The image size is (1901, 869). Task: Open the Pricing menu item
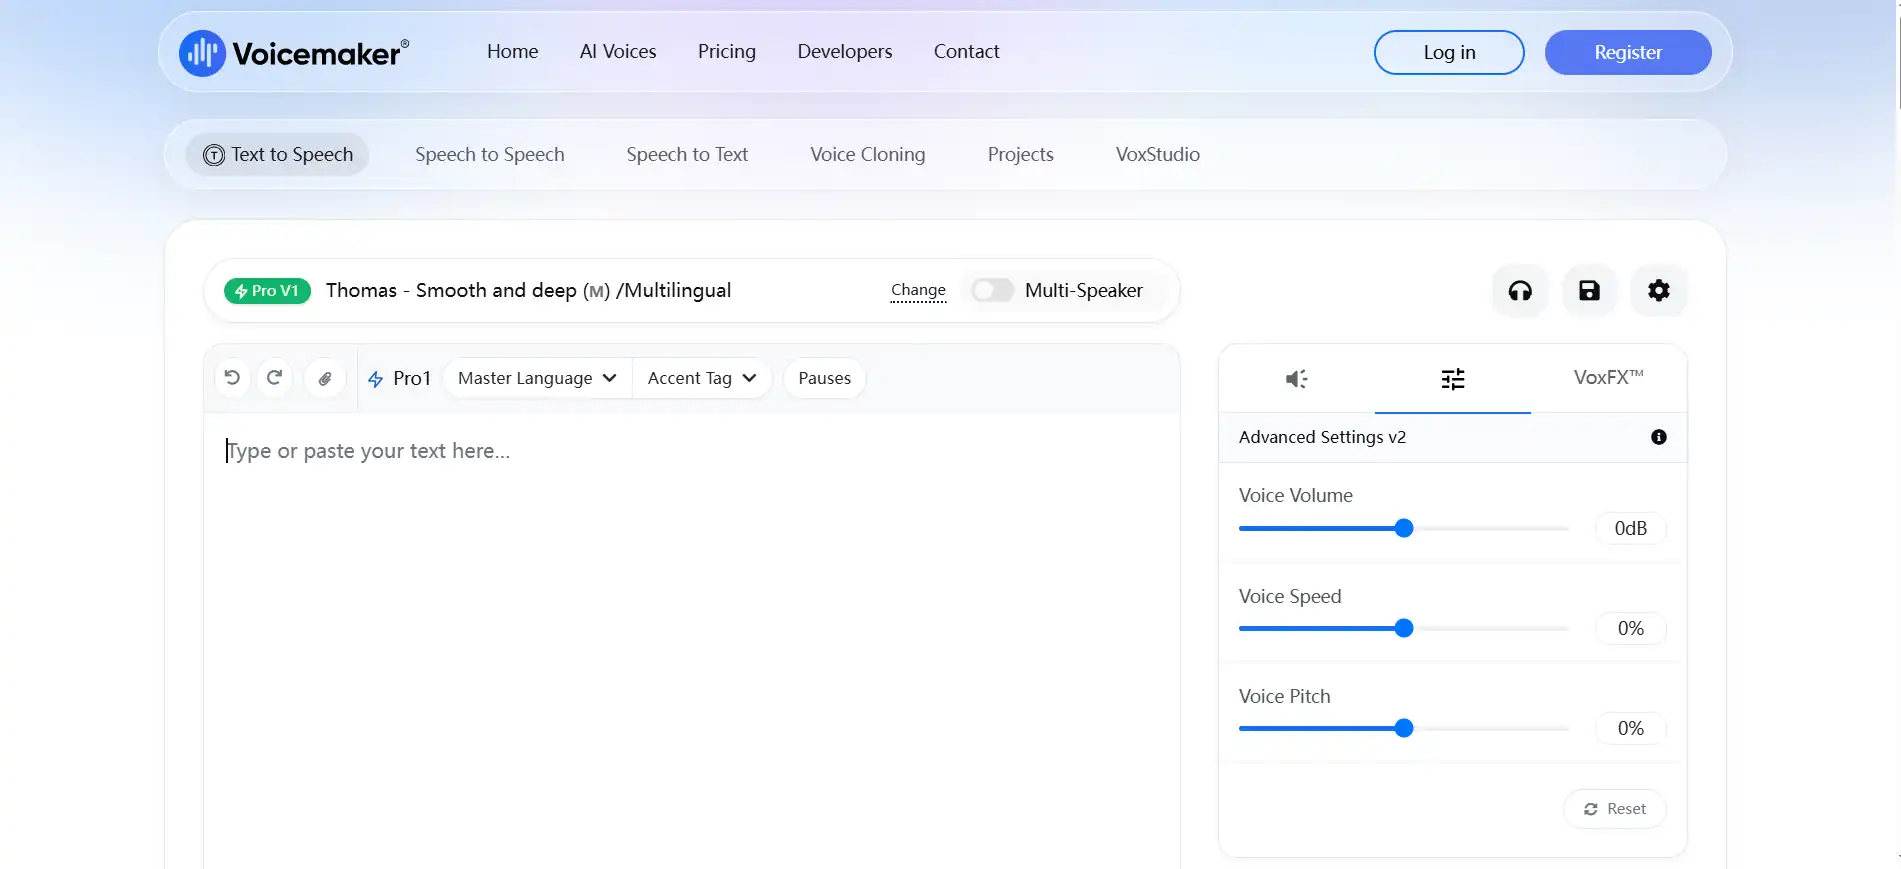click(727, 51)
